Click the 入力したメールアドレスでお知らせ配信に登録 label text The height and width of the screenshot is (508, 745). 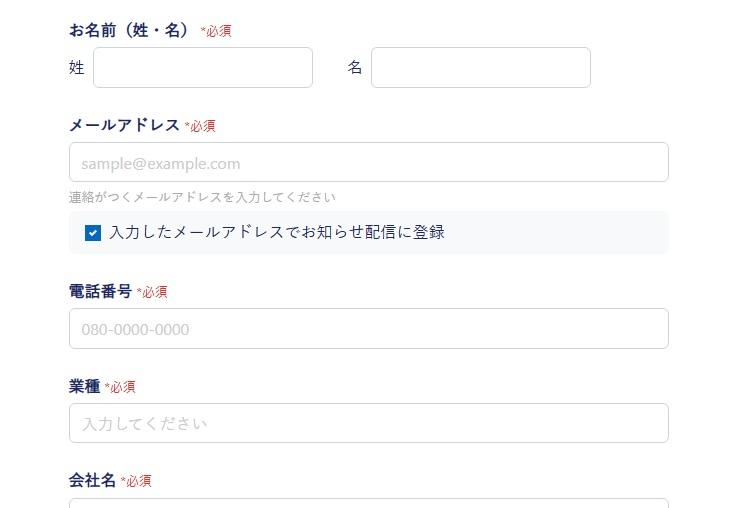pos(277,233)
